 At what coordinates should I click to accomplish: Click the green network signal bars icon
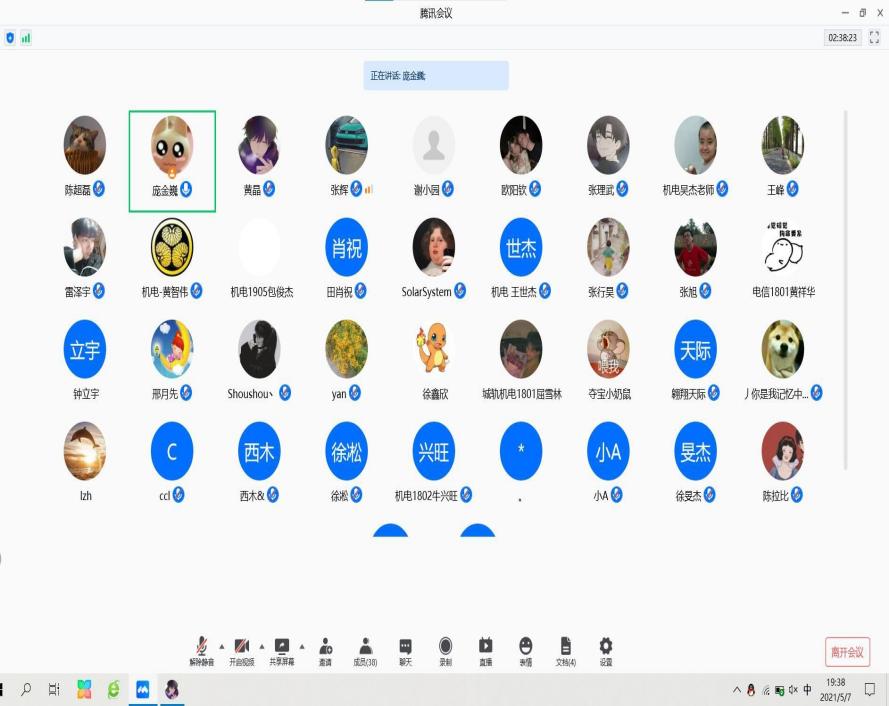[x=26, y=38]
